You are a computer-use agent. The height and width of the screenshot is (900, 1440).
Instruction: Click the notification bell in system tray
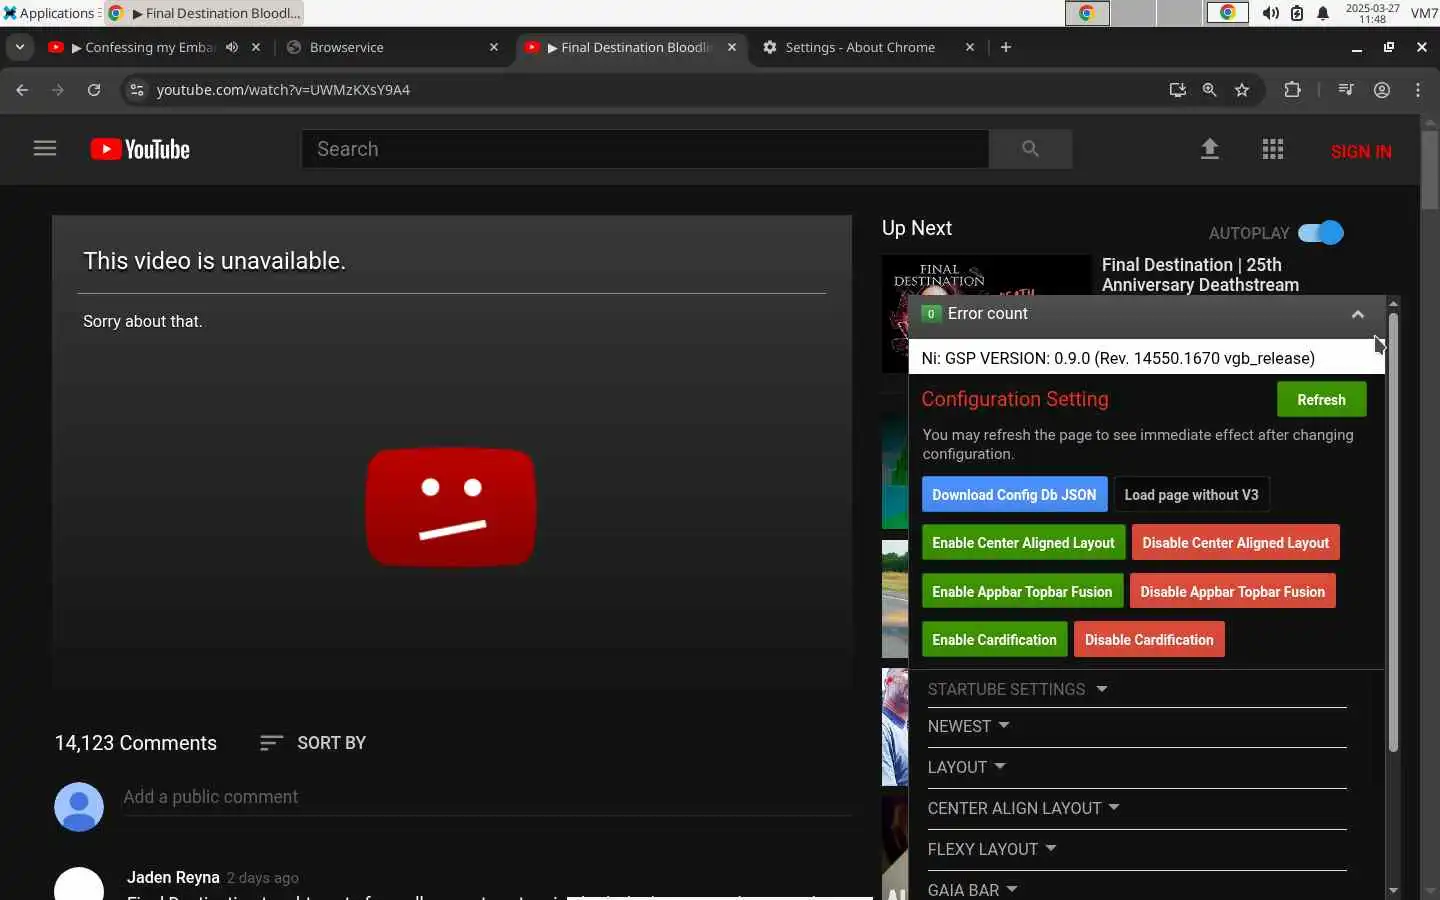click(1323, 13)
